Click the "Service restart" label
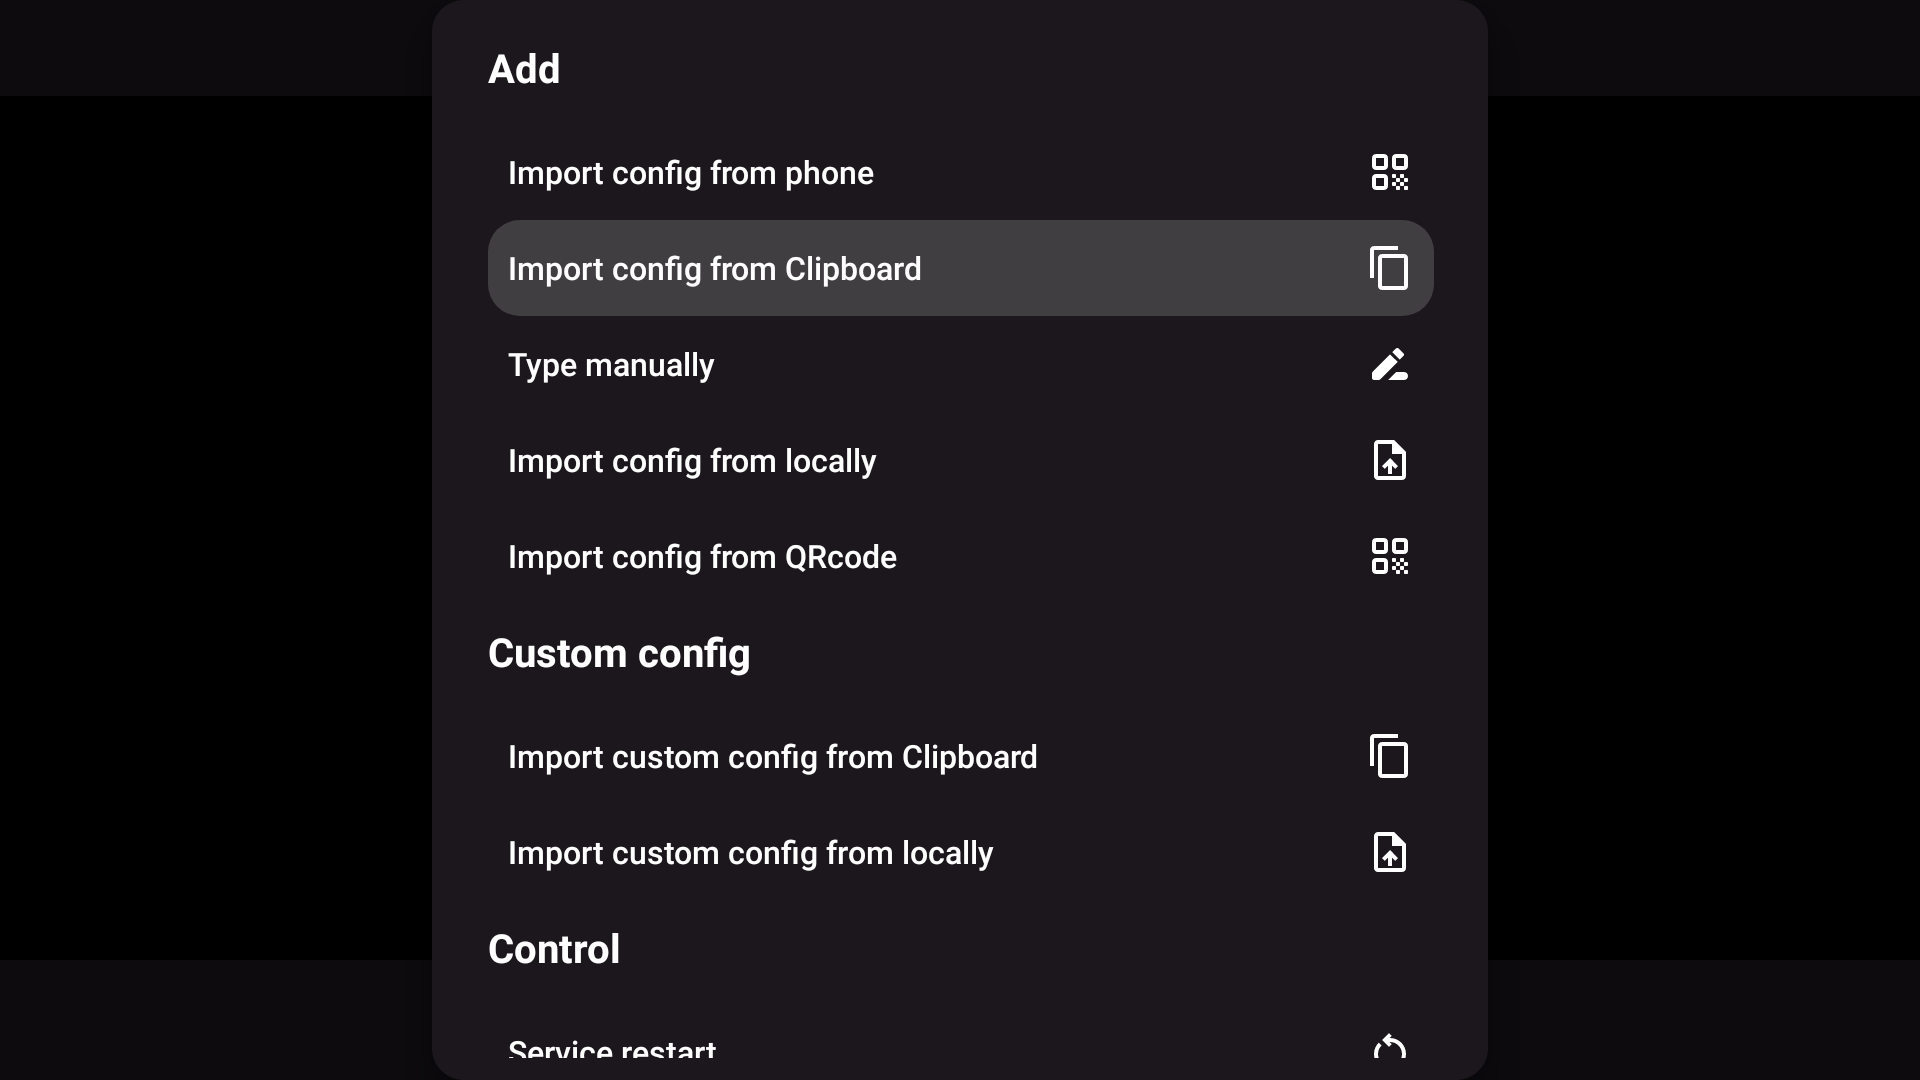Screen dimensions: 1920x1080 tap(611, 1050)
